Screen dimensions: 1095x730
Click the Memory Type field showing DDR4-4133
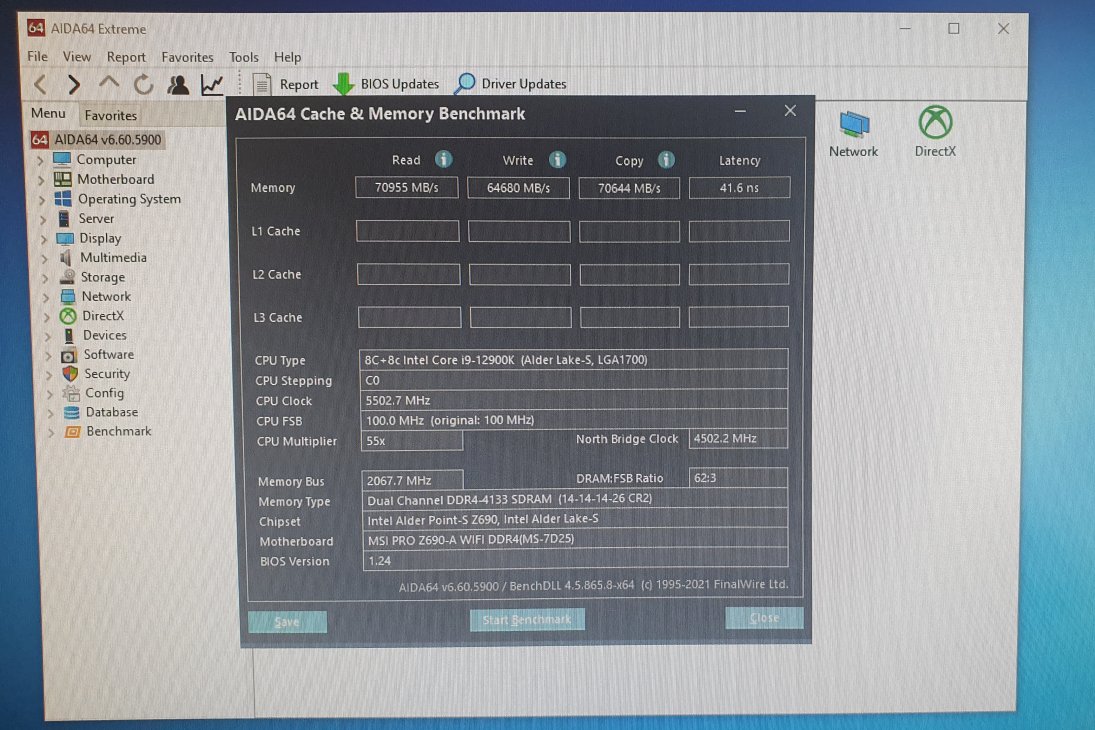[575, 499]
